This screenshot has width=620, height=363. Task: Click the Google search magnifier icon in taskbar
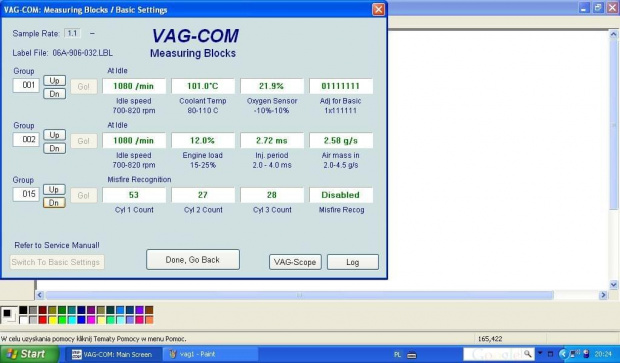[527, 354]
